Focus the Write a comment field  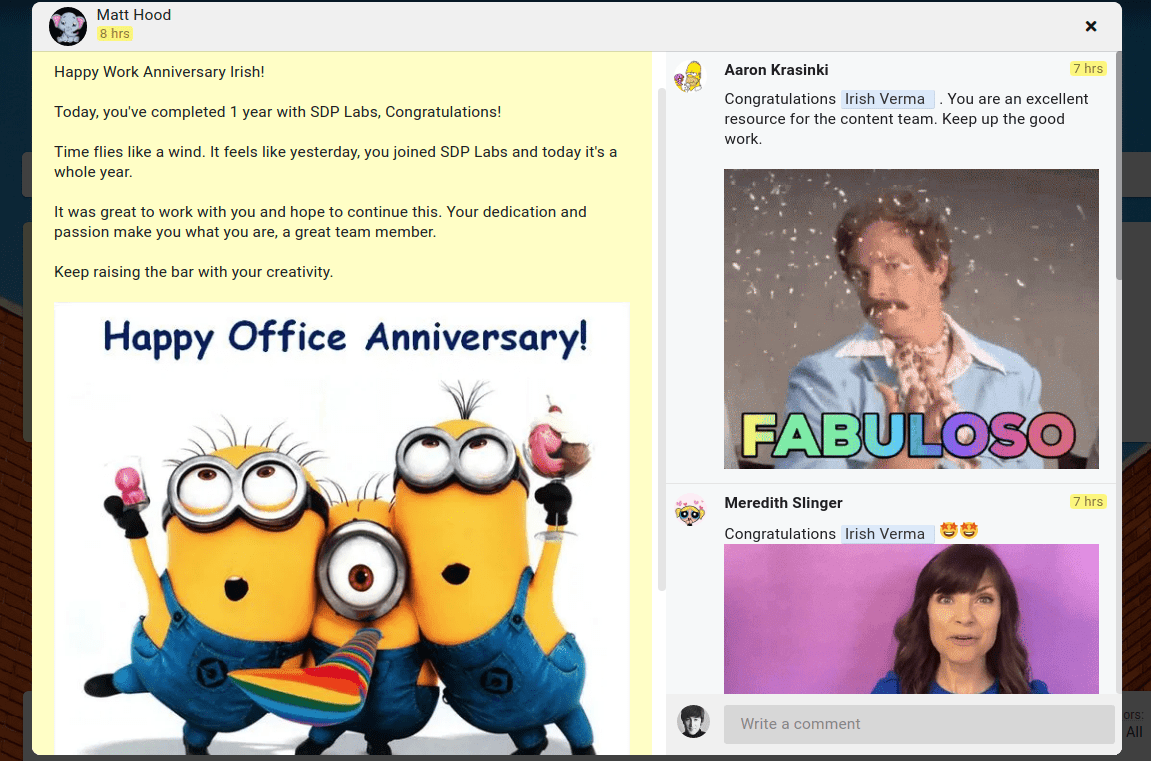pyautogui.click(x=919, y=724)
